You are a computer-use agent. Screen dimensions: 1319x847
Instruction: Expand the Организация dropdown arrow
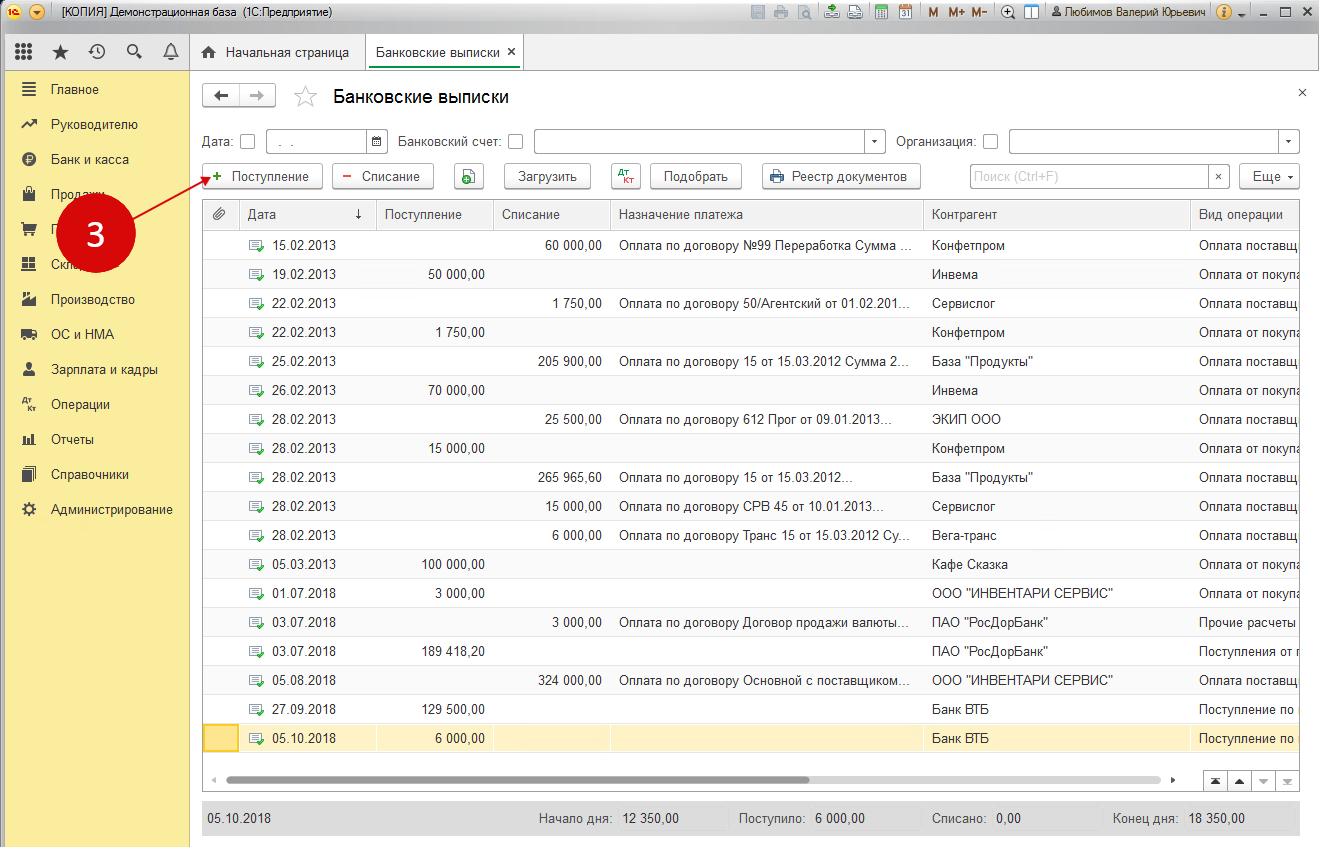pos(1289,141)
